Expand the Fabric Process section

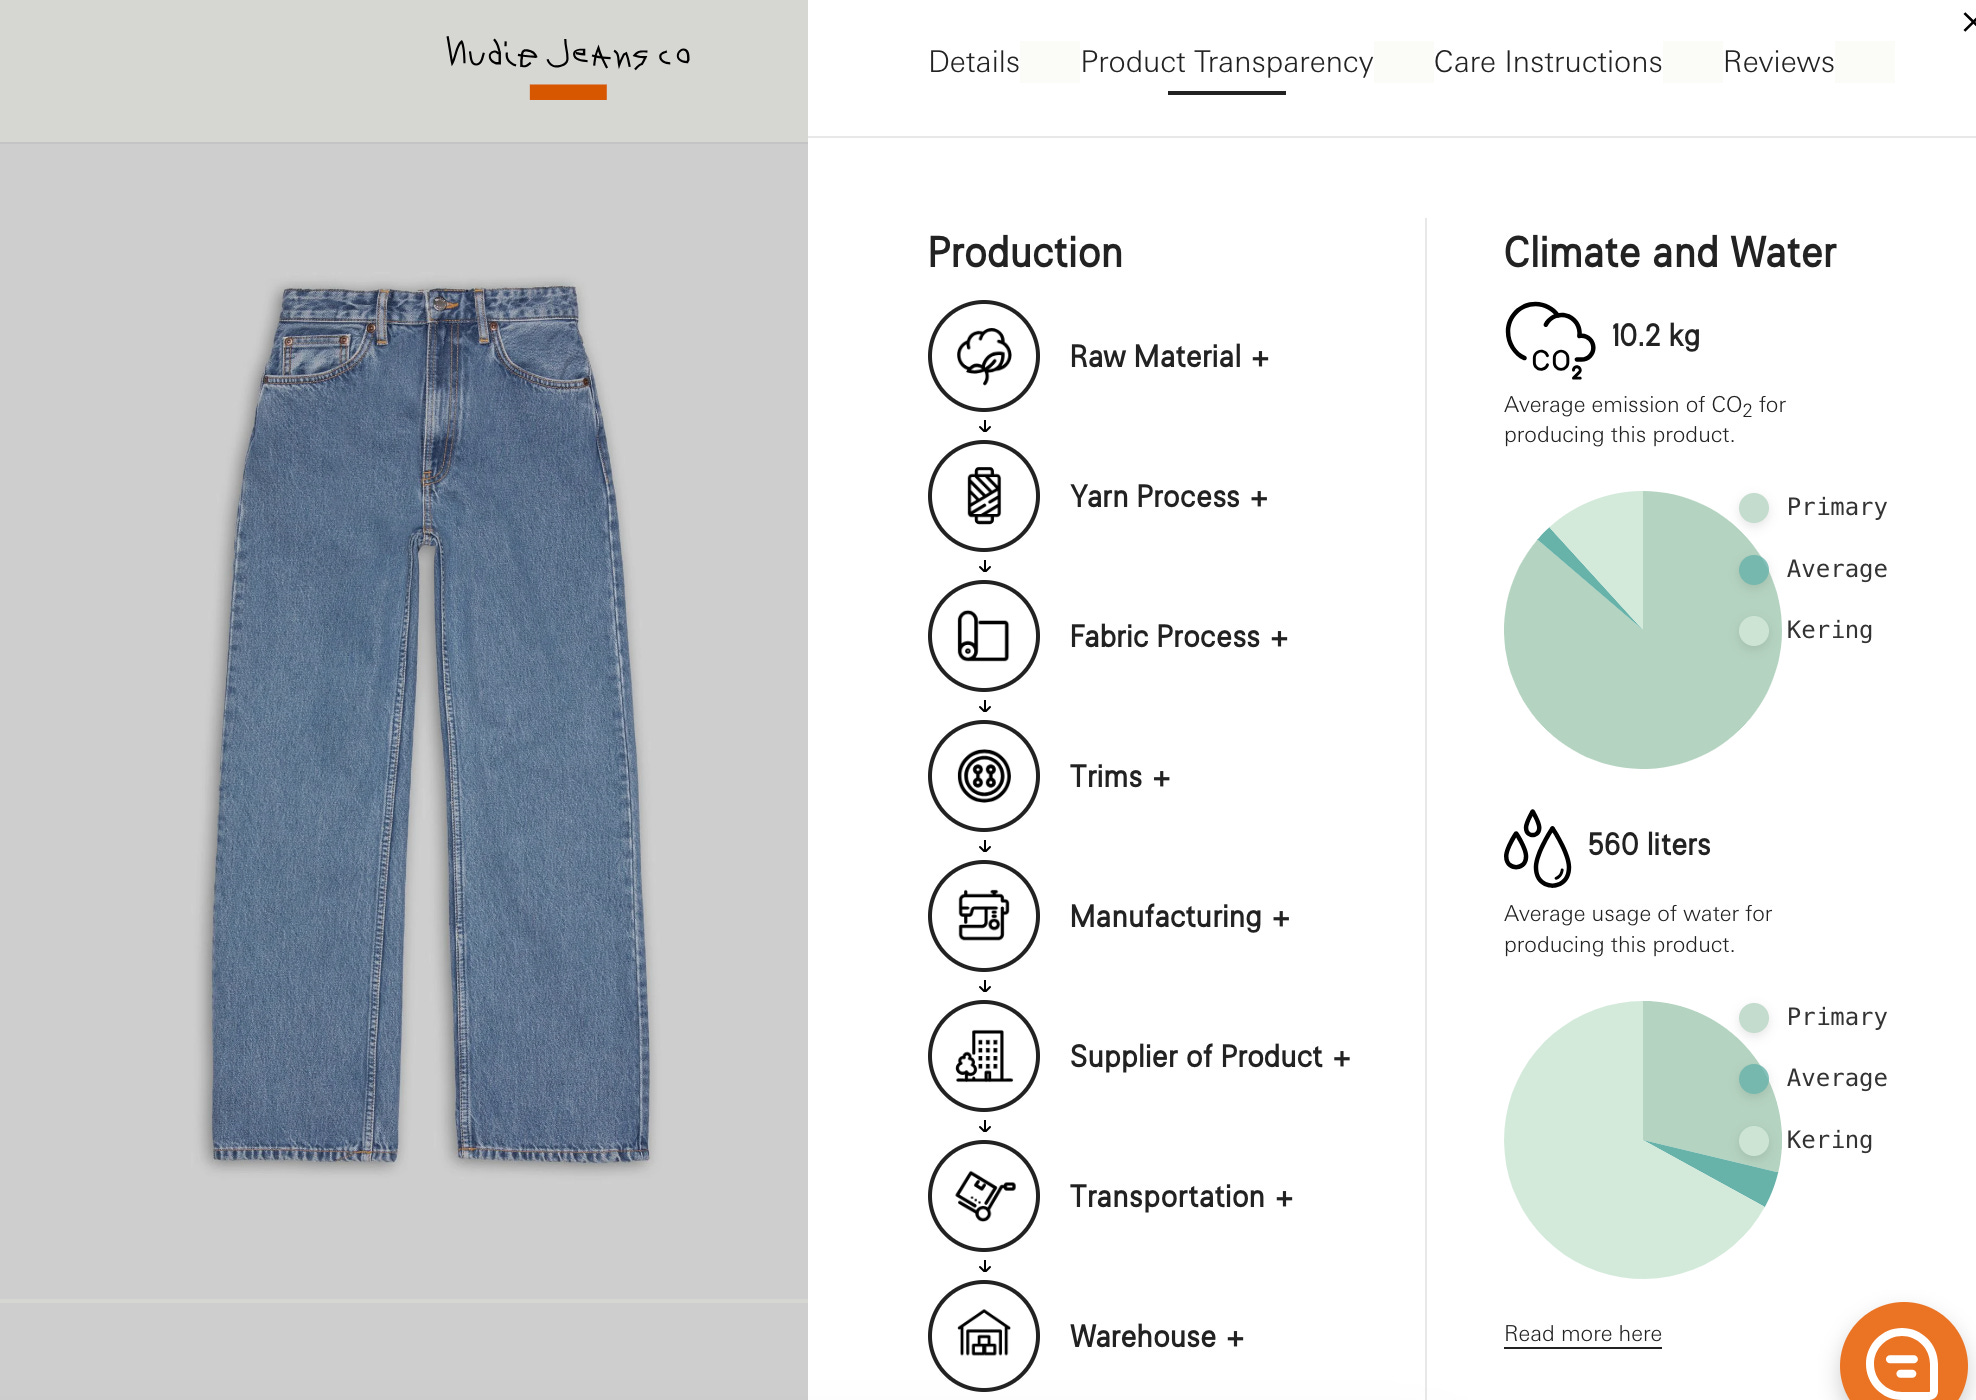(x=1178, y=637)
